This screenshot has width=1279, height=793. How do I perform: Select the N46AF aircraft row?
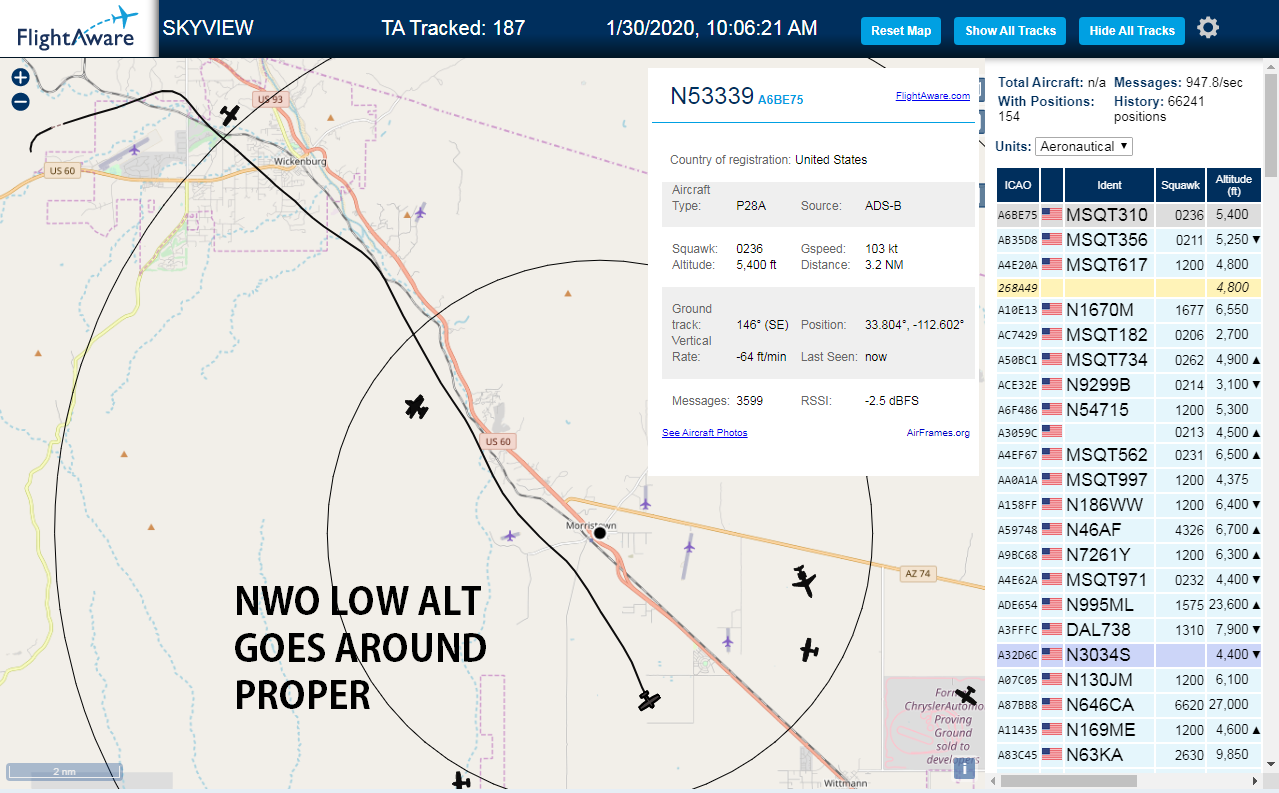tap(1129, 530)
